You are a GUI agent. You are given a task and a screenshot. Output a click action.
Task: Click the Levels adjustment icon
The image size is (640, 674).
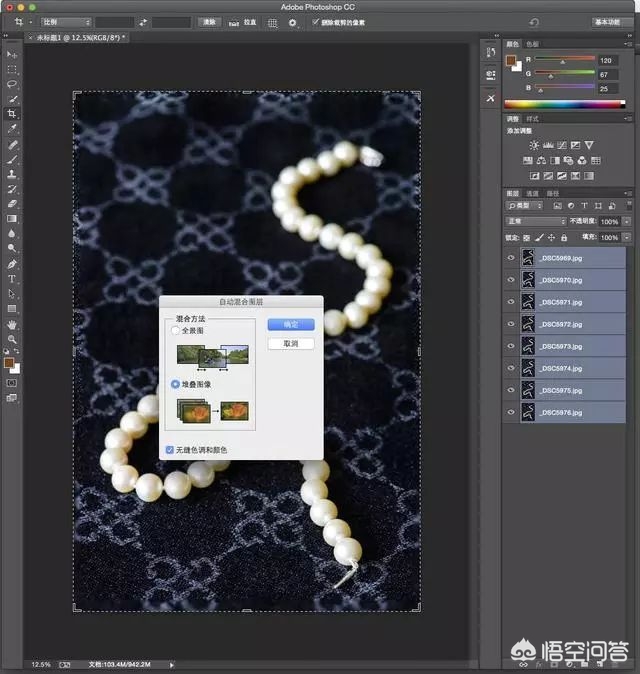(x=548, y=145)
